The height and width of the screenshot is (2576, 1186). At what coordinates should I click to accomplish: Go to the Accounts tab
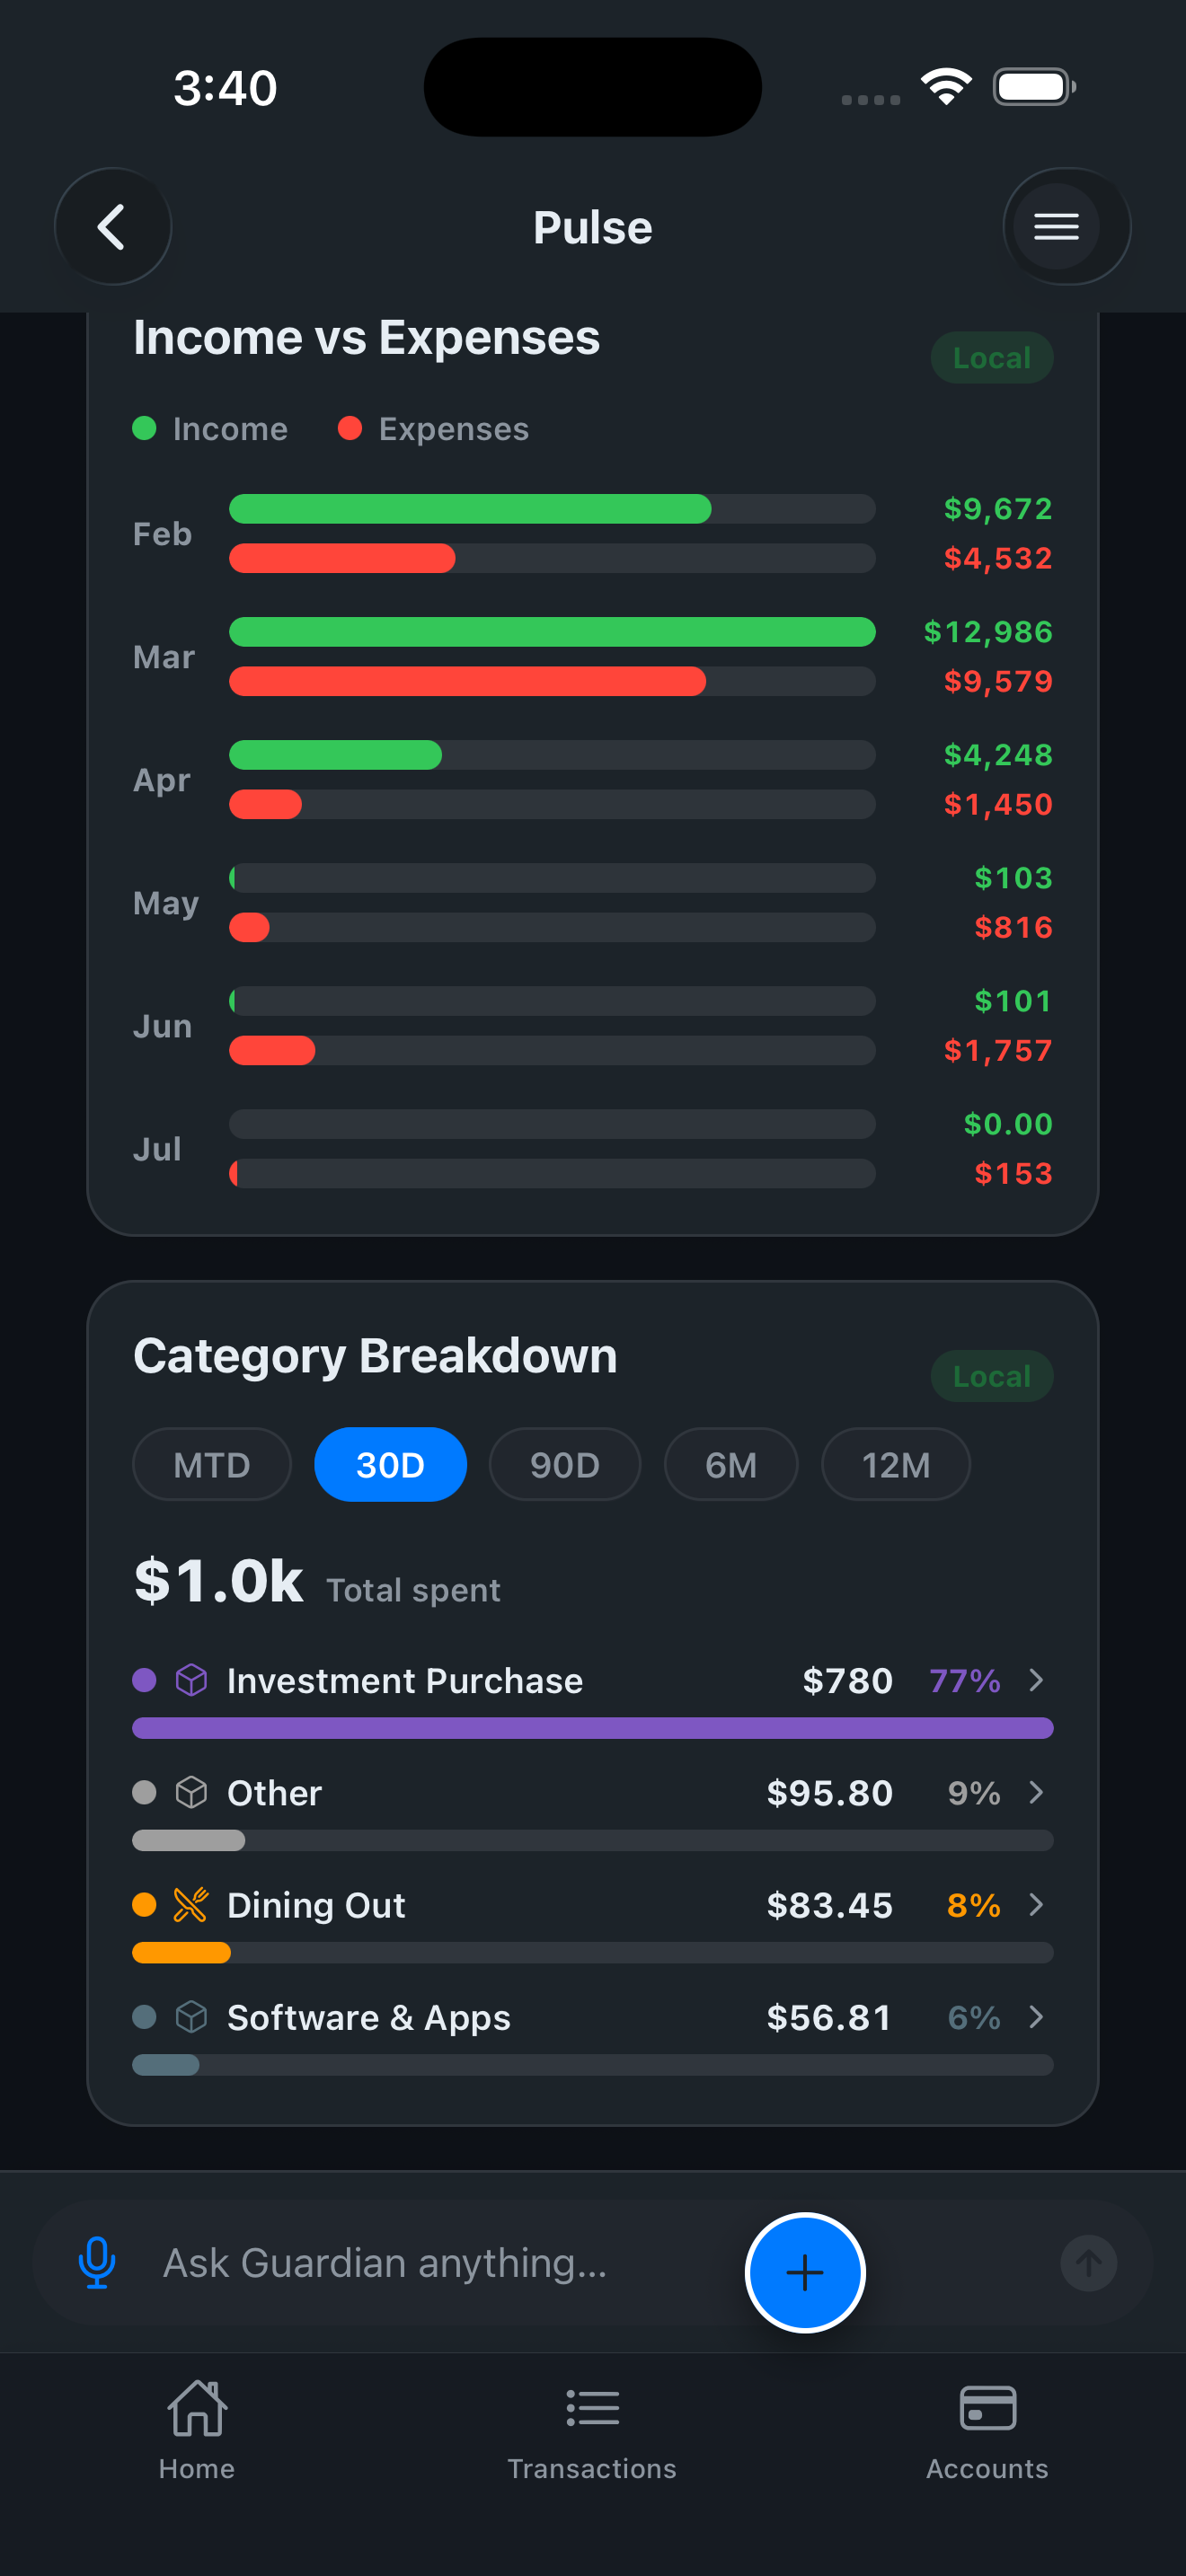tap(987, 2428)
